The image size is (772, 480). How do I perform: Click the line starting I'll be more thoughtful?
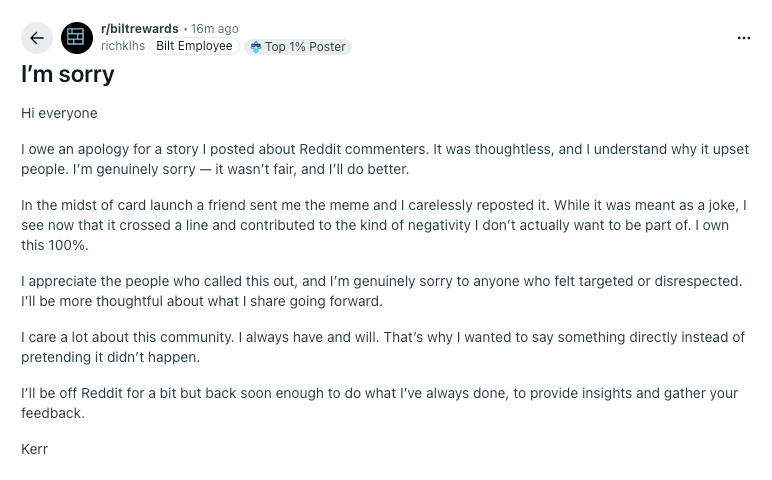[202, 301]
